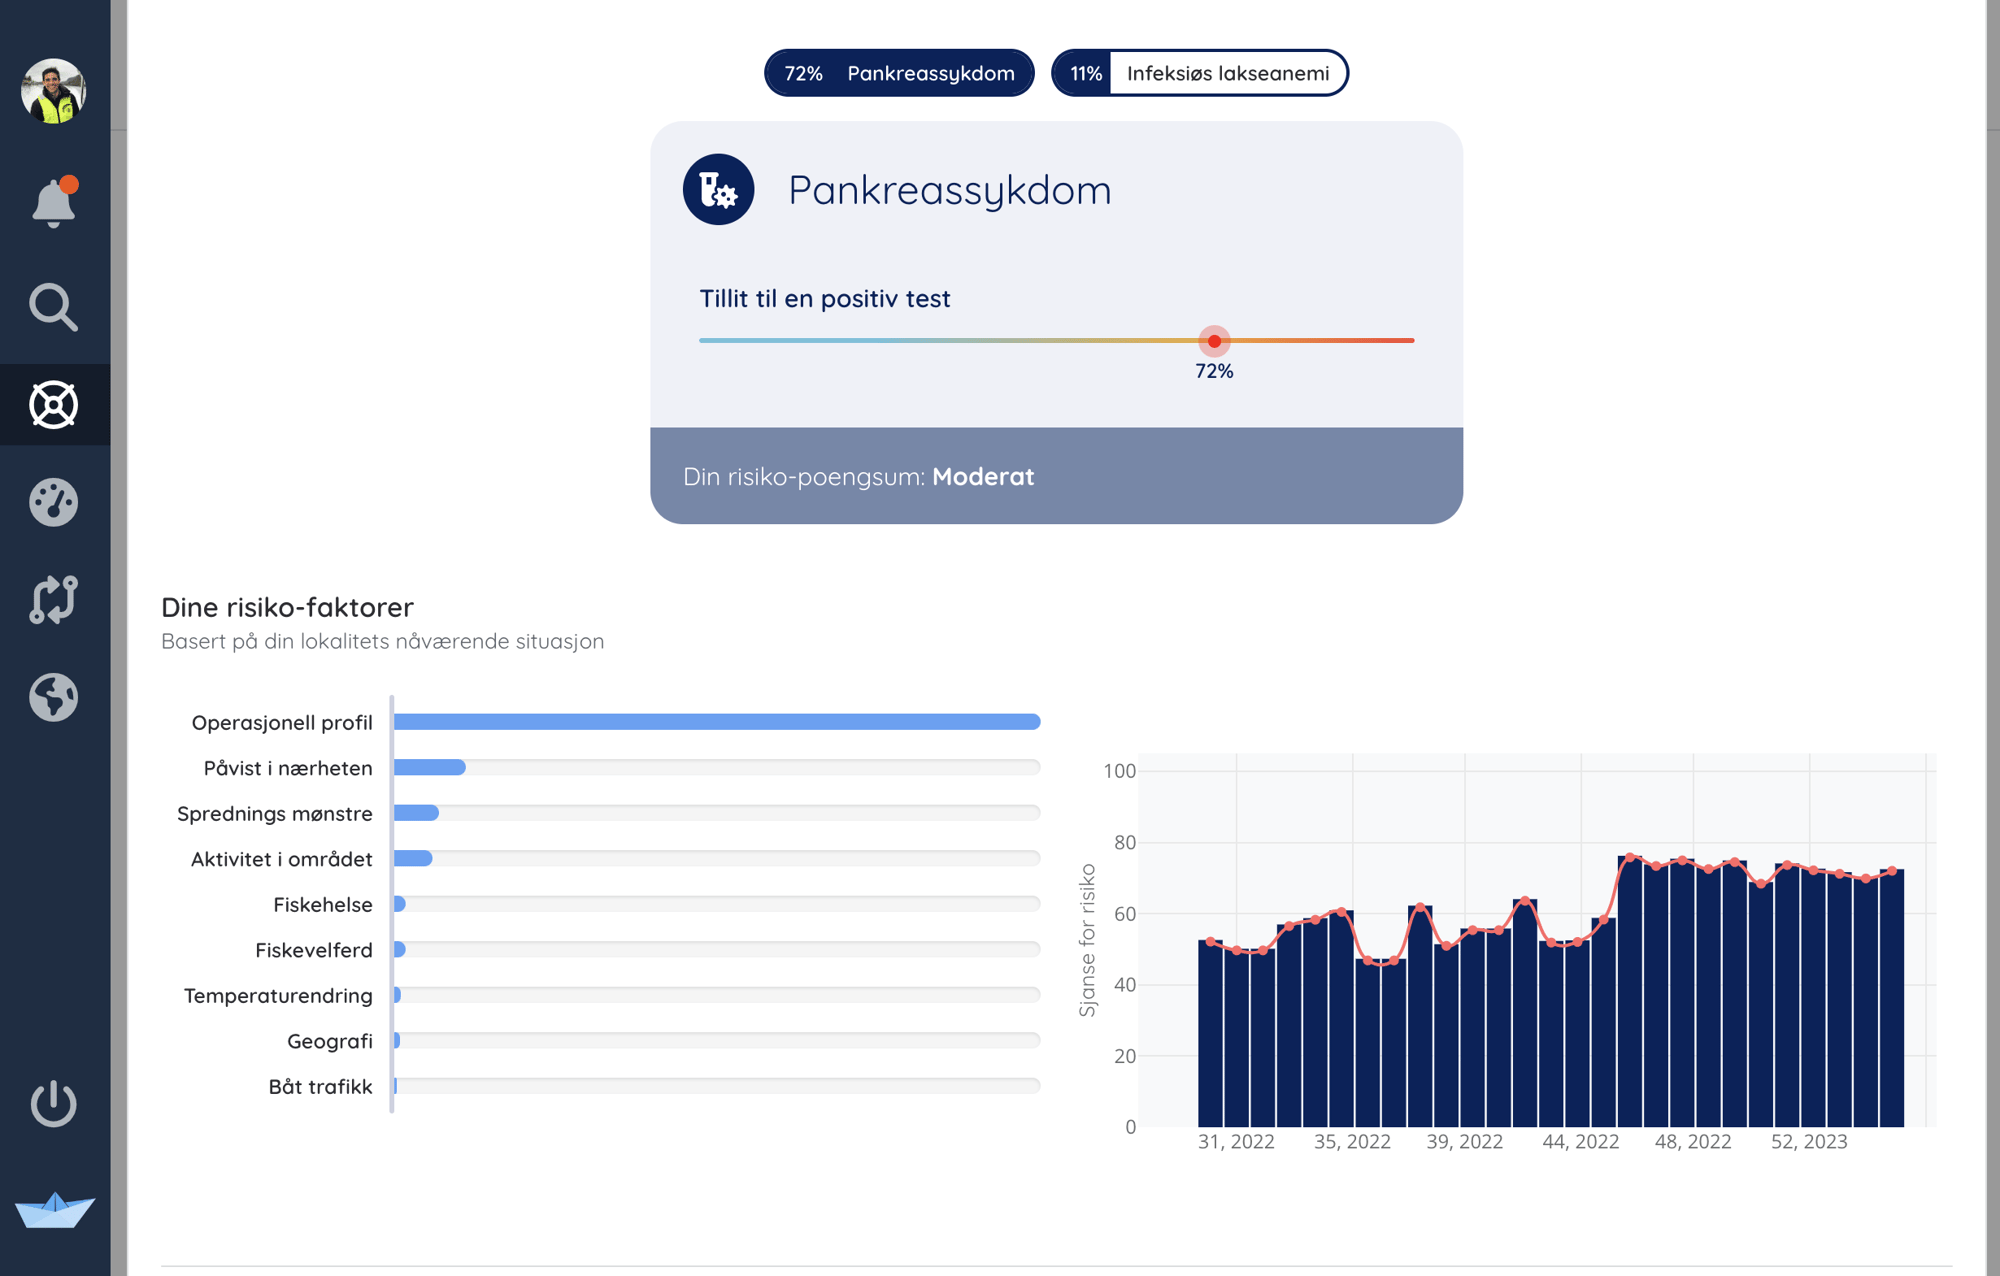Click the Påvist i nærheten bar
The width and height of the screenshot is (2000, 1276).
(717, 767)
